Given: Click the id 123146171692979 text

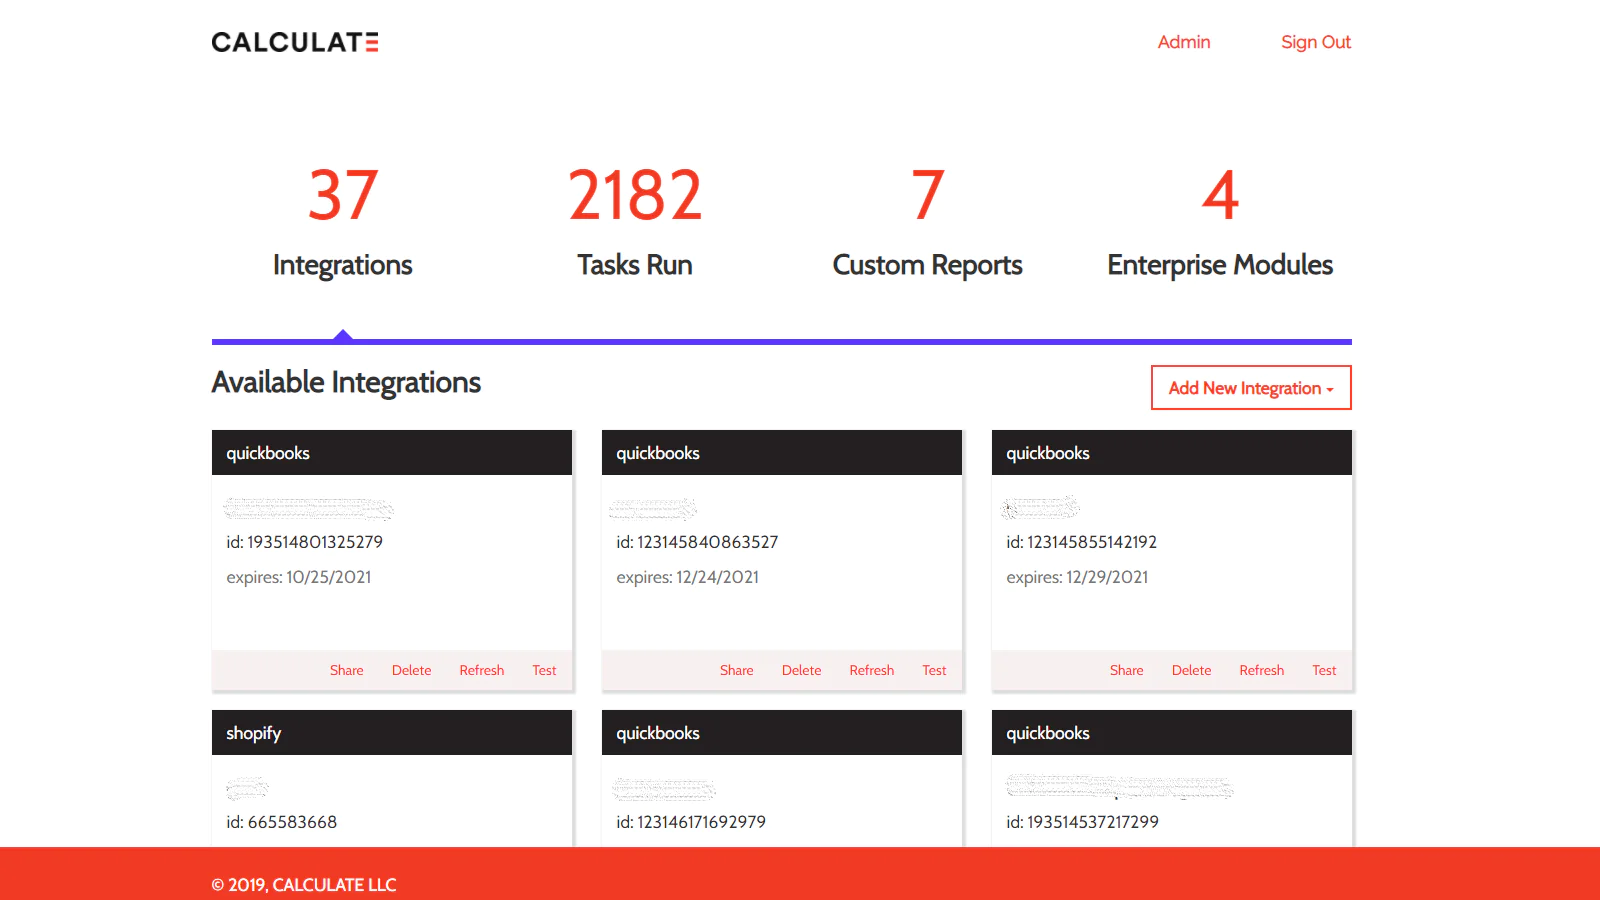Looking at the screenshot, I should pos(691,822).
